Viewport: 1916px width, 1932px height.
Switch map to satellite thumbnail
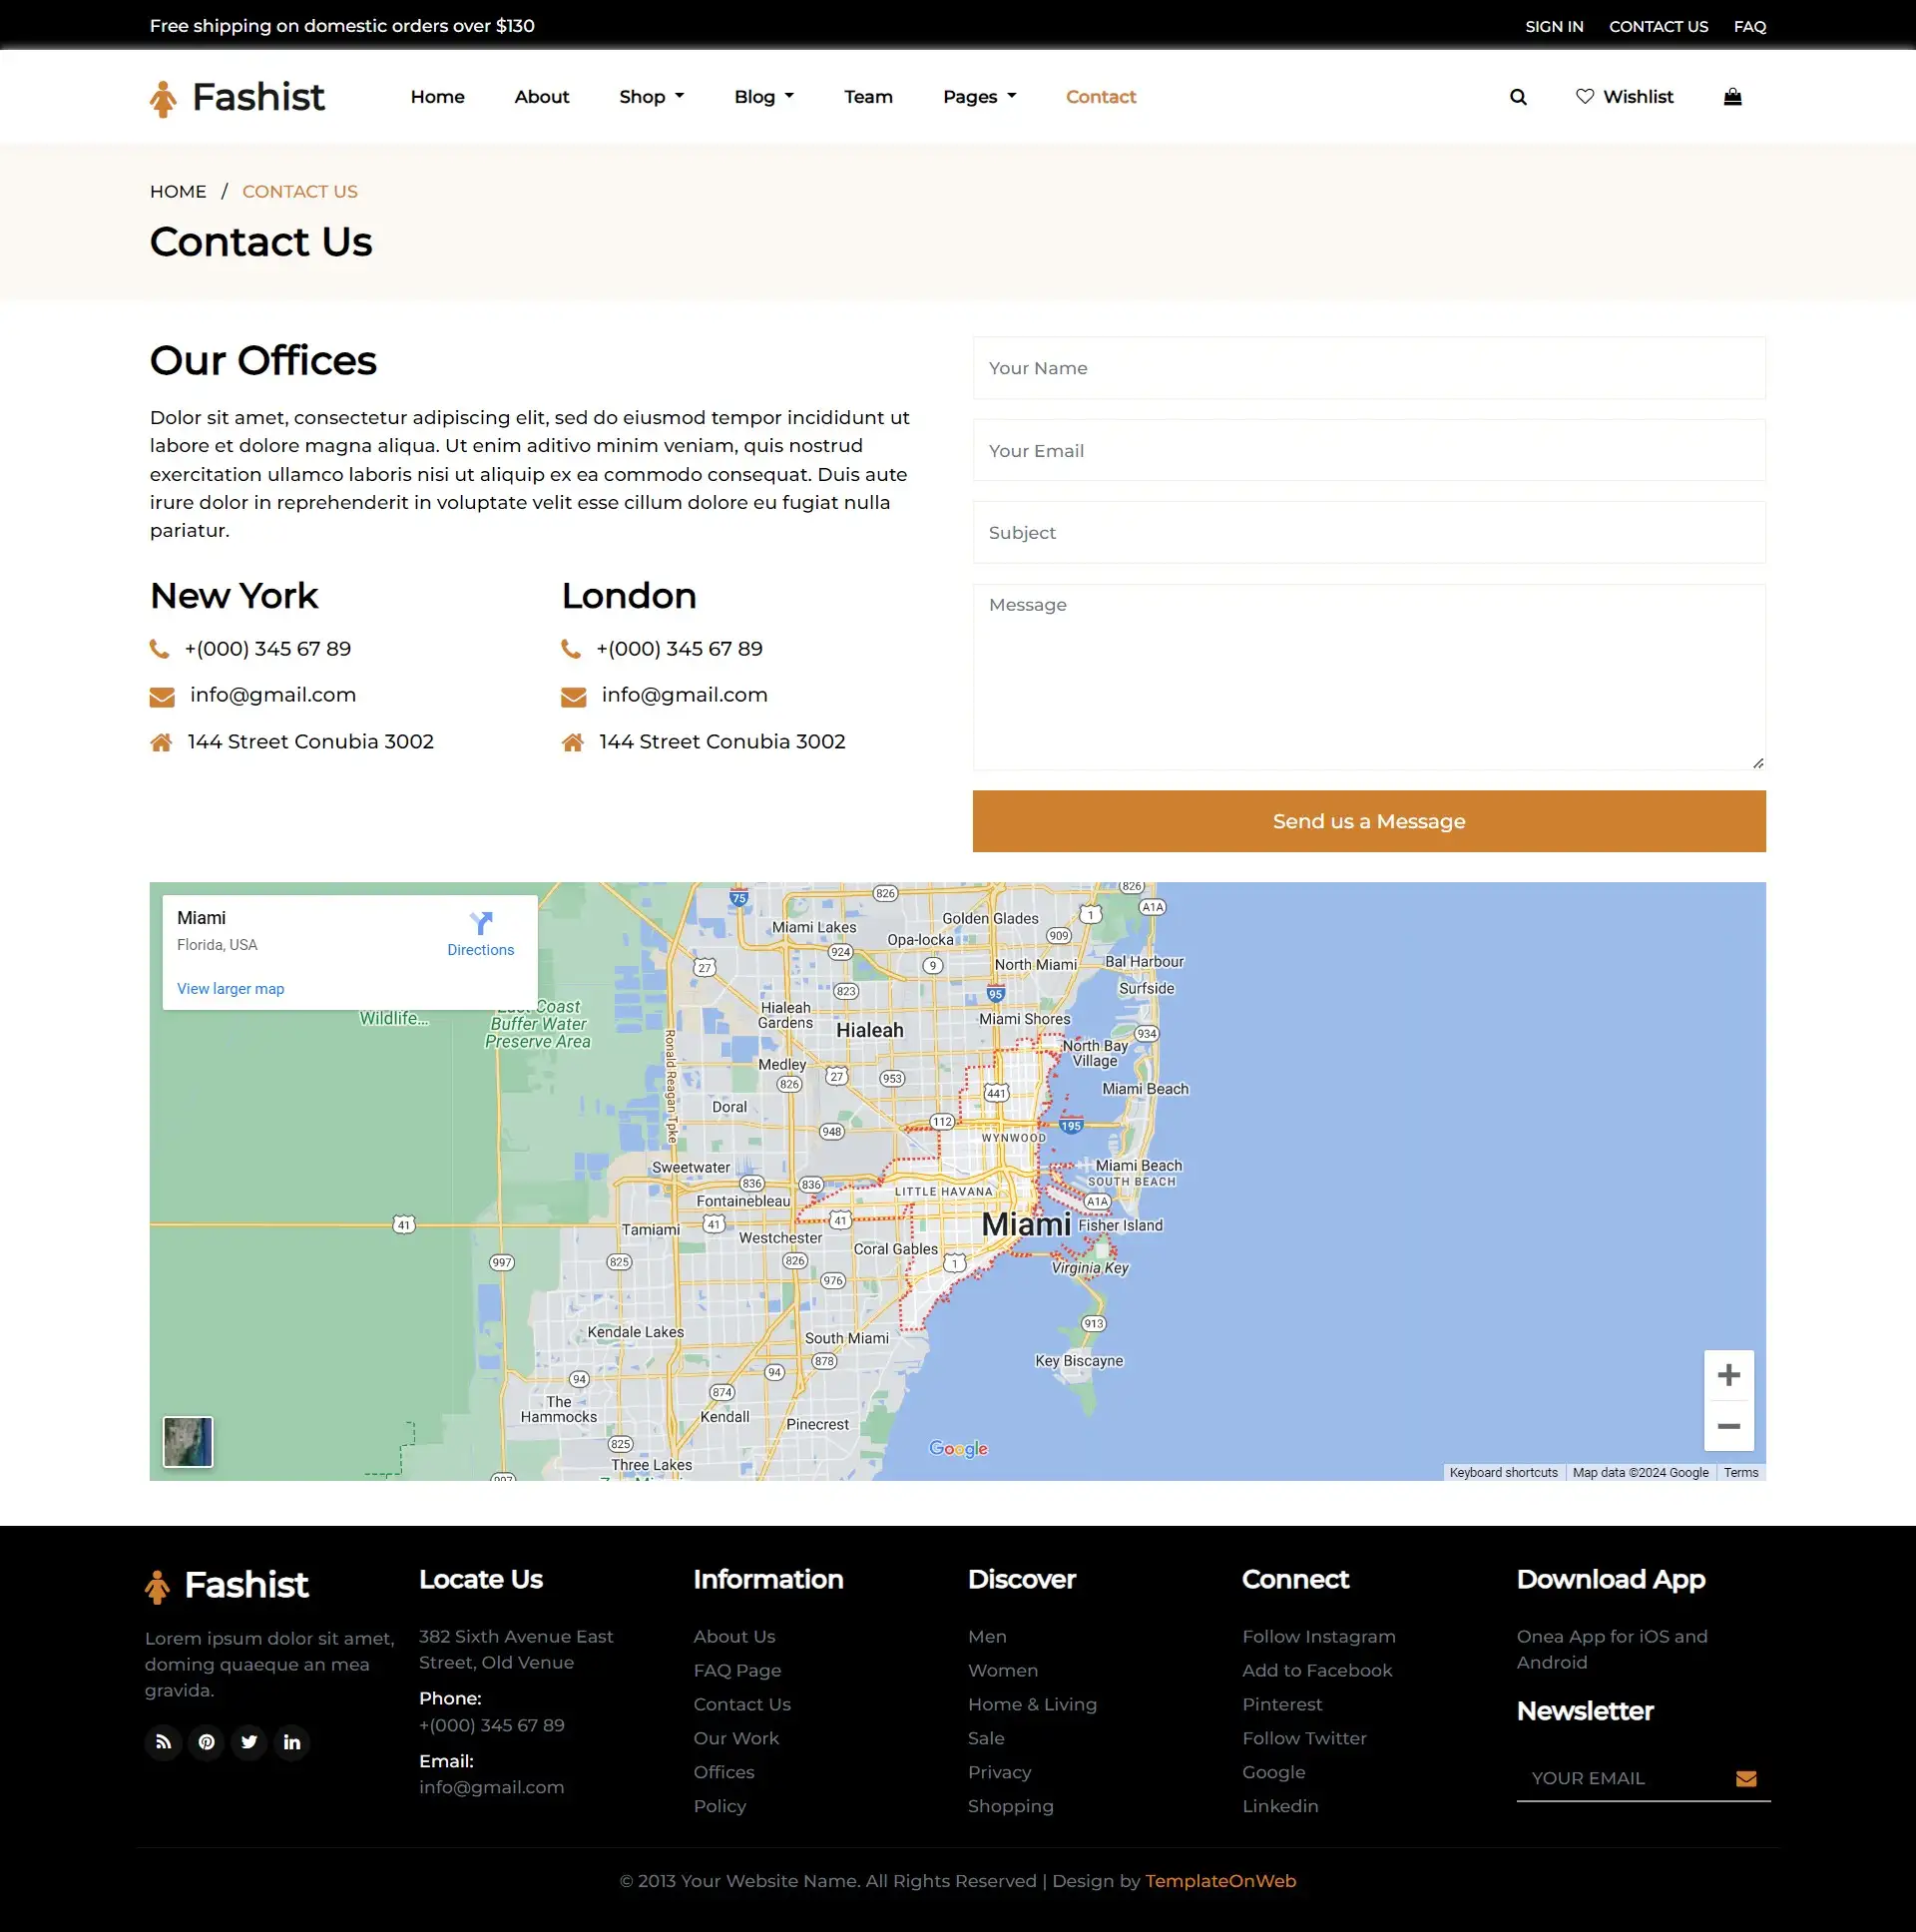coord(188,1441)
